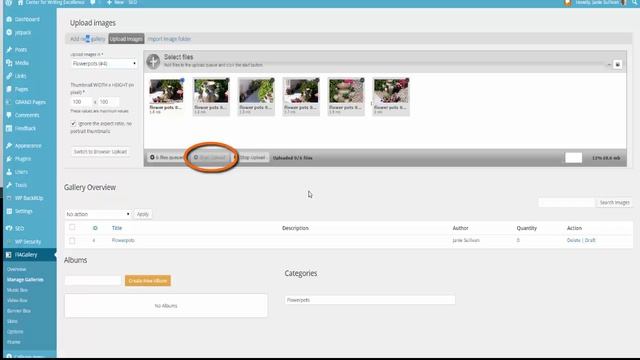Open Manage Galleries in FlAGallery submenu
The height and width of the screenshot is (360, 640).
coord(25,280)
